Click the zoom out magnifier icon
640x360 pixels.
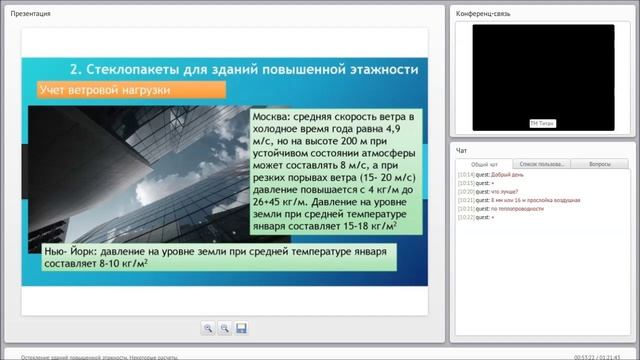click(224, 328)
